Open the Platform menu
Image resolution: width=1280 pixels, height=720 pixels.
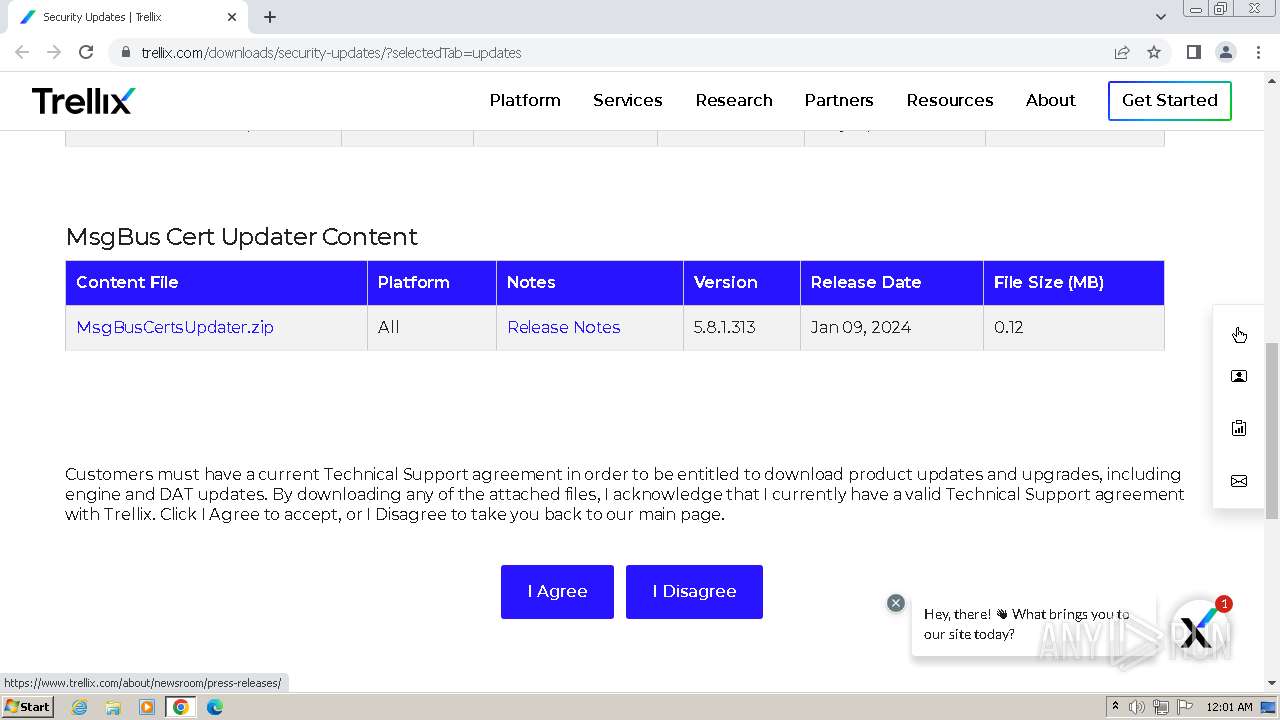[525, 100]
